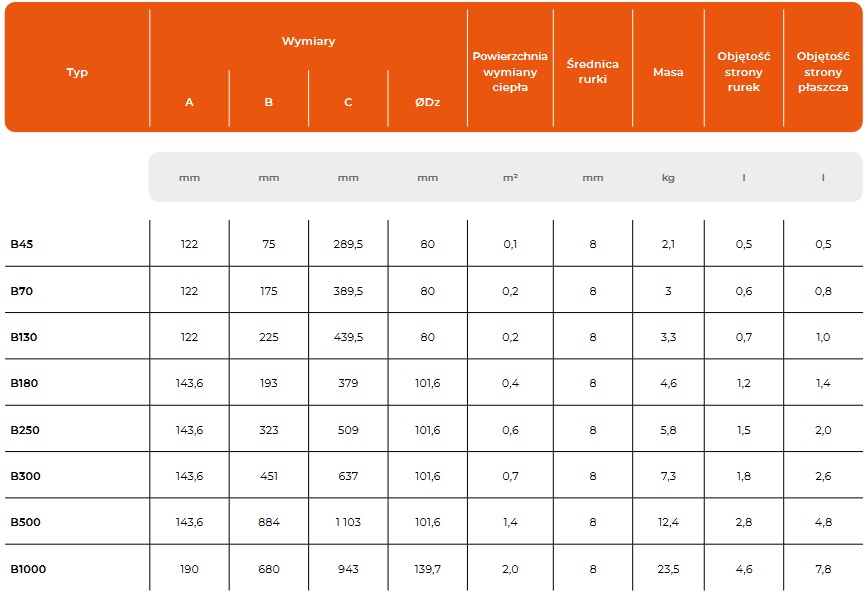The image size is (866, 601).
Task: Click the Średnica rurki column header
Action: pyautogui.click(x=592, y=71)
